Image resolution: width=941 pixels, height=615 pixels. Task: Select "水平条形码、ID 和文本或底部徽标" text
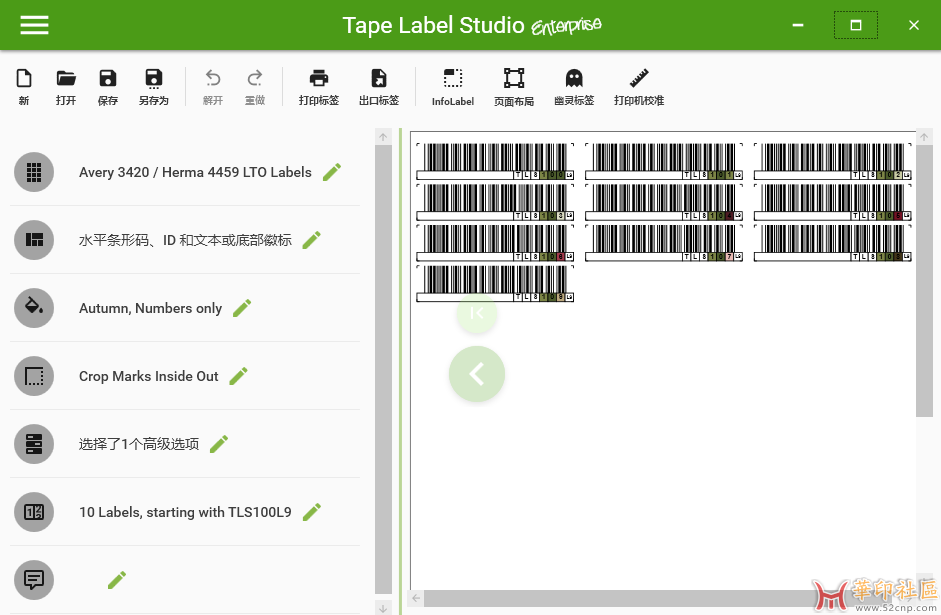click(x=185, y=240)
